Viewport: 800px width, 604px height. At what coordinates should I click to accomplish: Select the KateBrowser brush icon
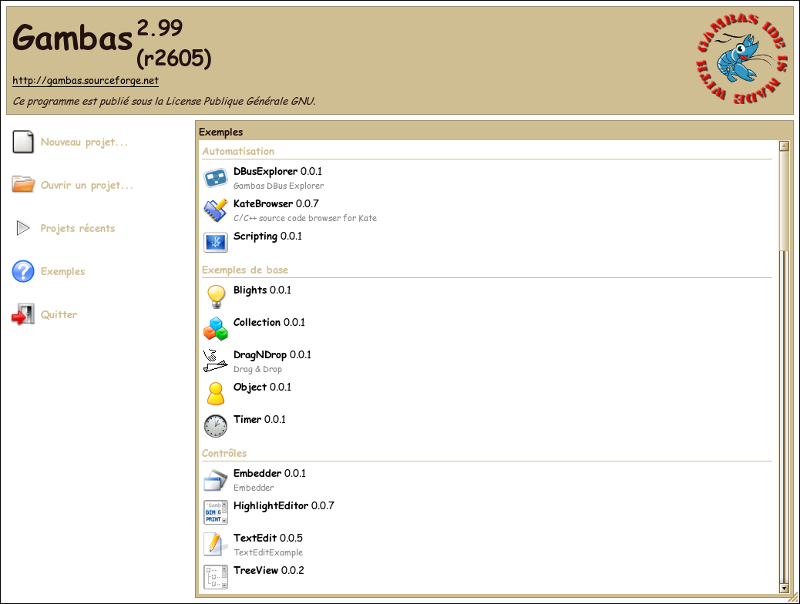pyautogui.click(x=215, y=210)
